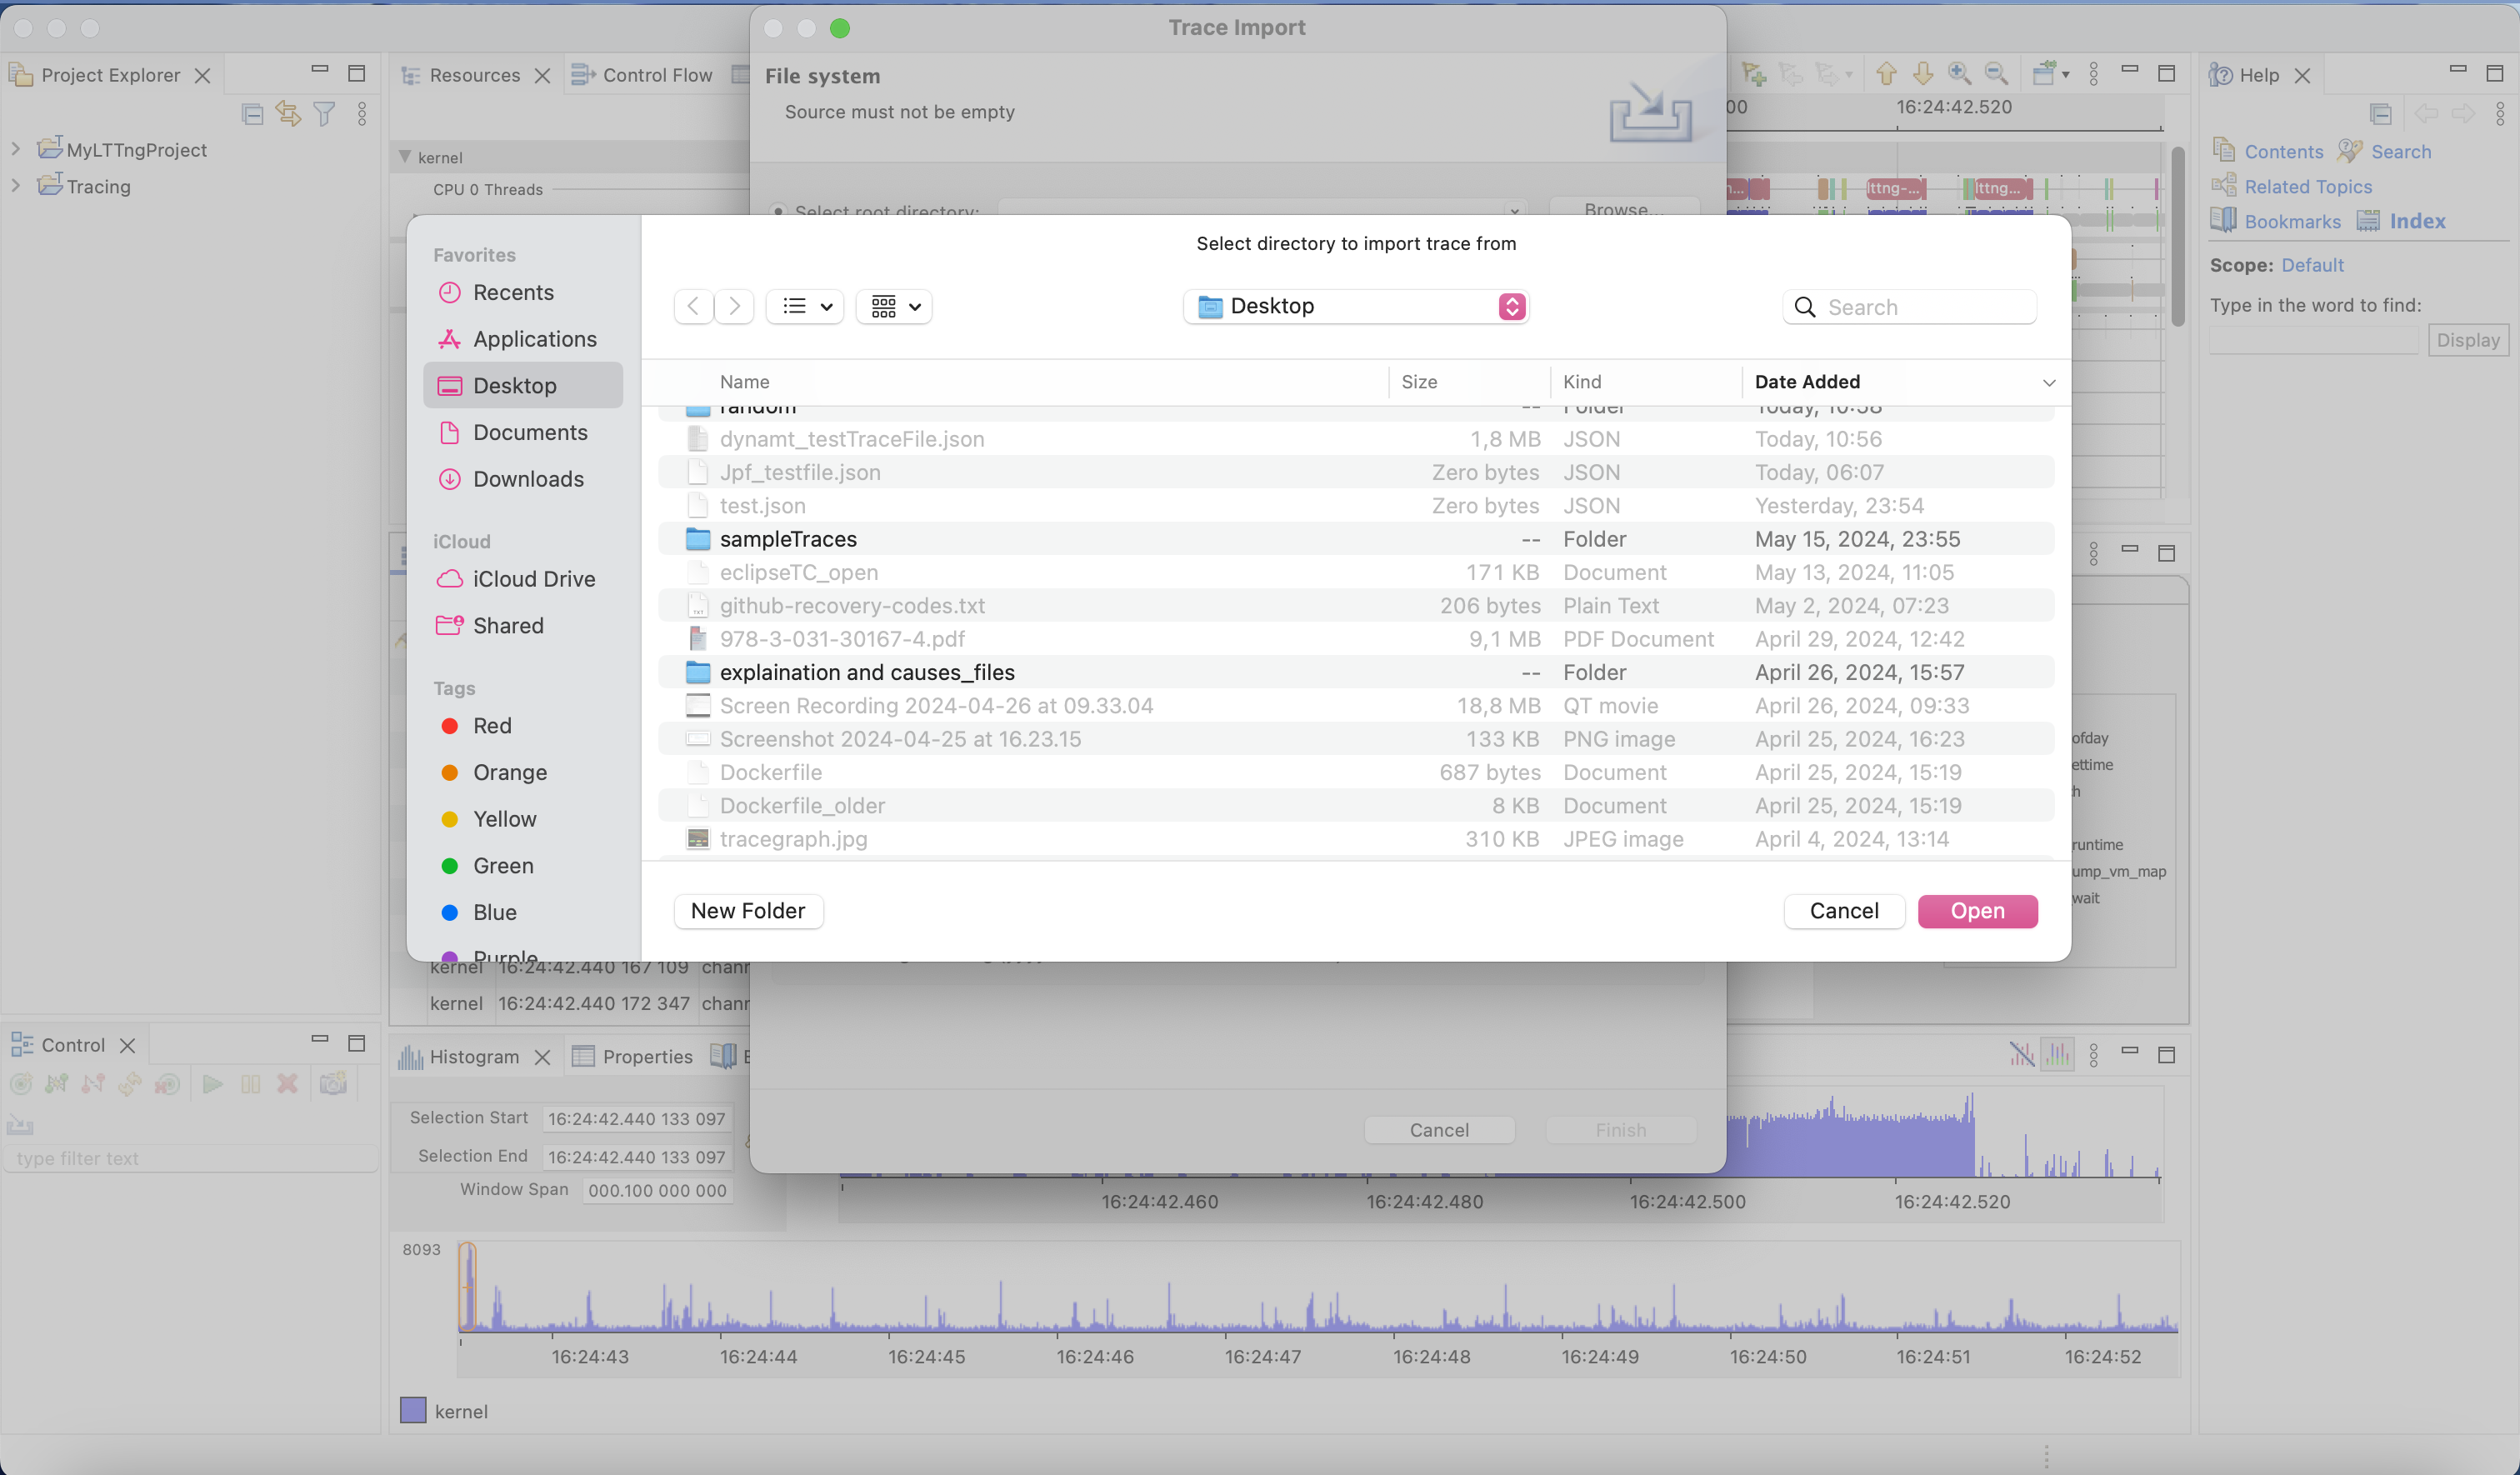Expand the MyLTTngProject tree node
Image resolution: width=2520 pixels, height=1475 pixels.
[x=15, y=149]
